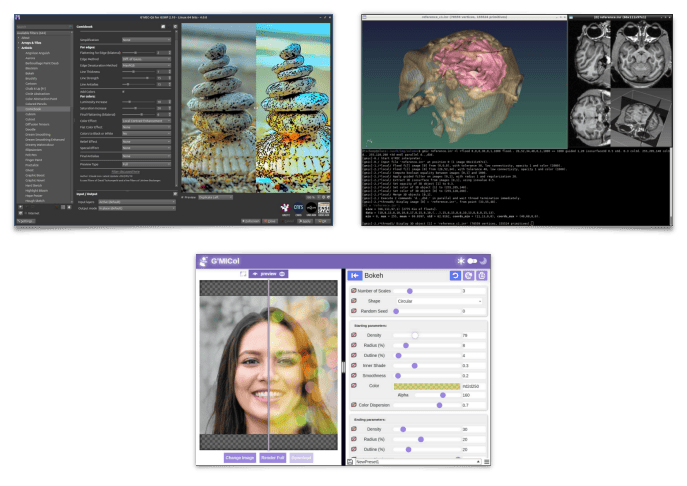
Task: Open the Relief Effect dropdown
Action: pos(146,142)
